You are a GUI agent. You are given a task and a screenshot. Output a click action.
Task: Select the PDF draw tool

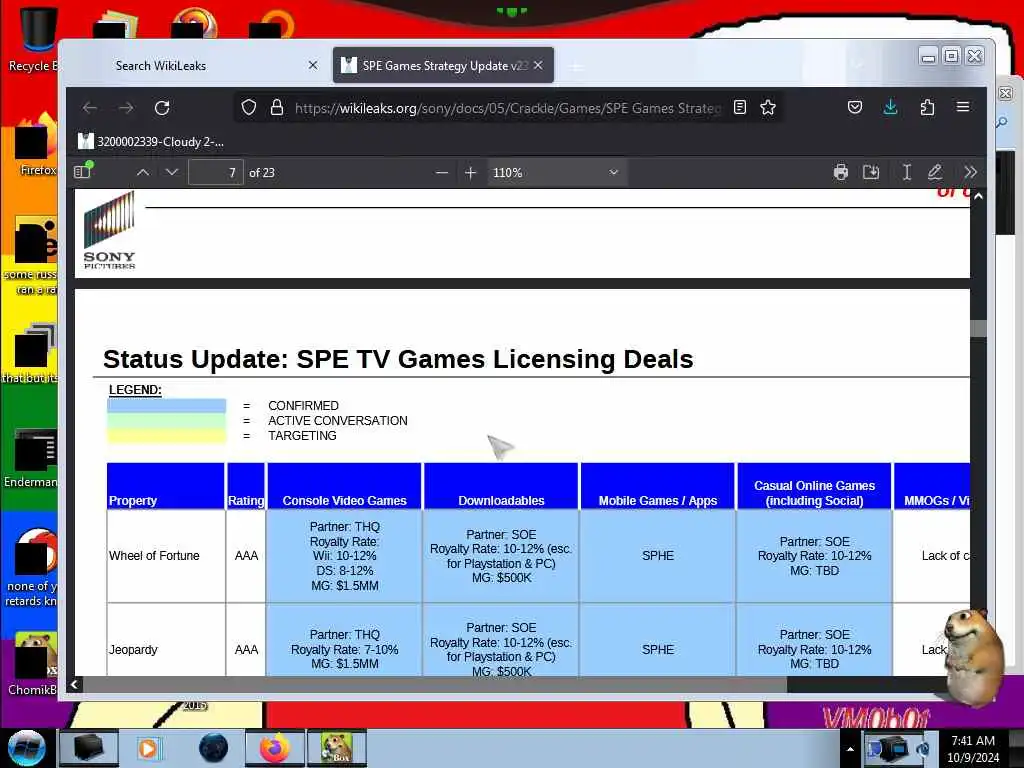pos(935,172)
